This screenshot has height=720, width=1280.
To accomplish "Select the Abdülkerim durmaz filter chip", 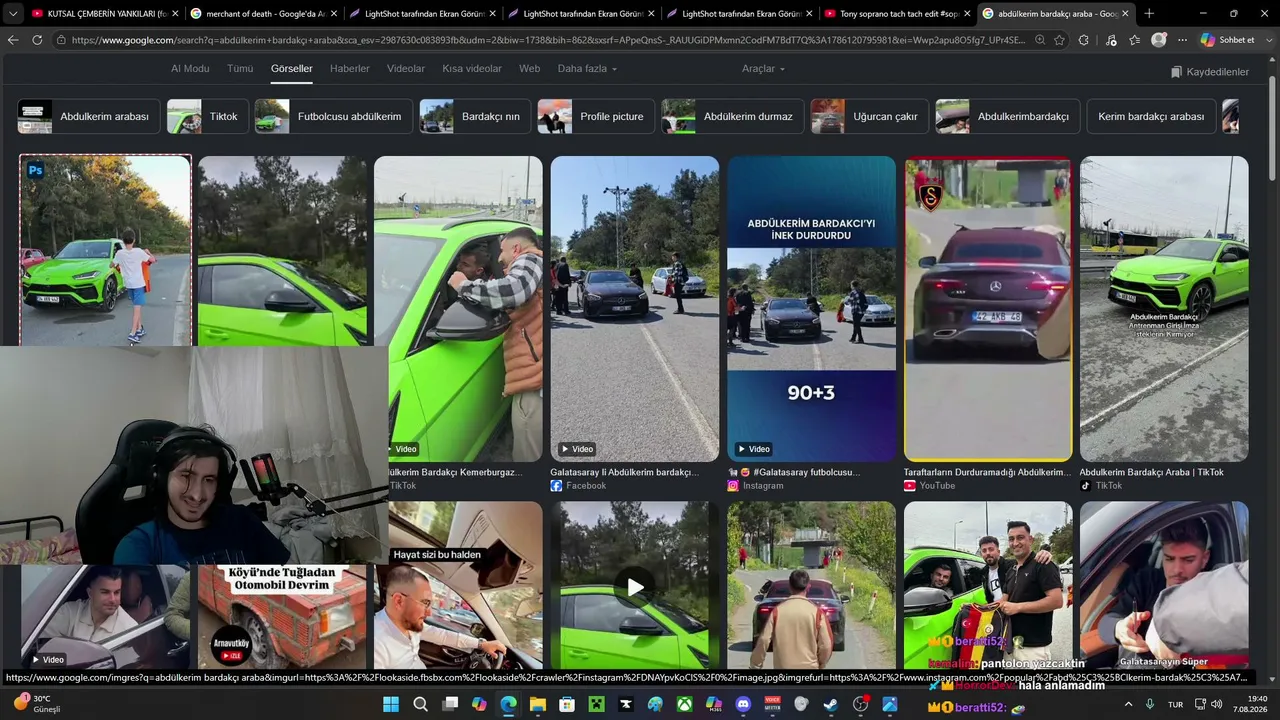I will point(732,116).
